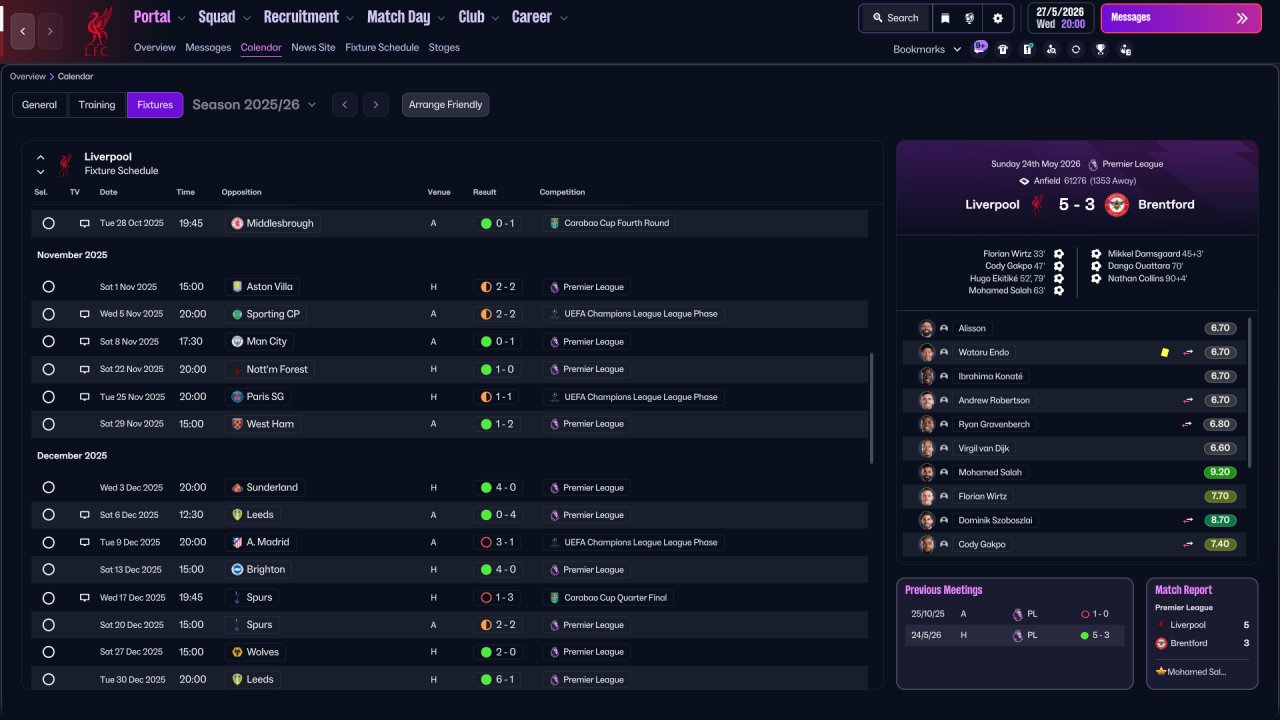1280x720 pixels.
Task: Open the Fixture Schedule tab
Action: pyautogui.click(x=382, y=47)
